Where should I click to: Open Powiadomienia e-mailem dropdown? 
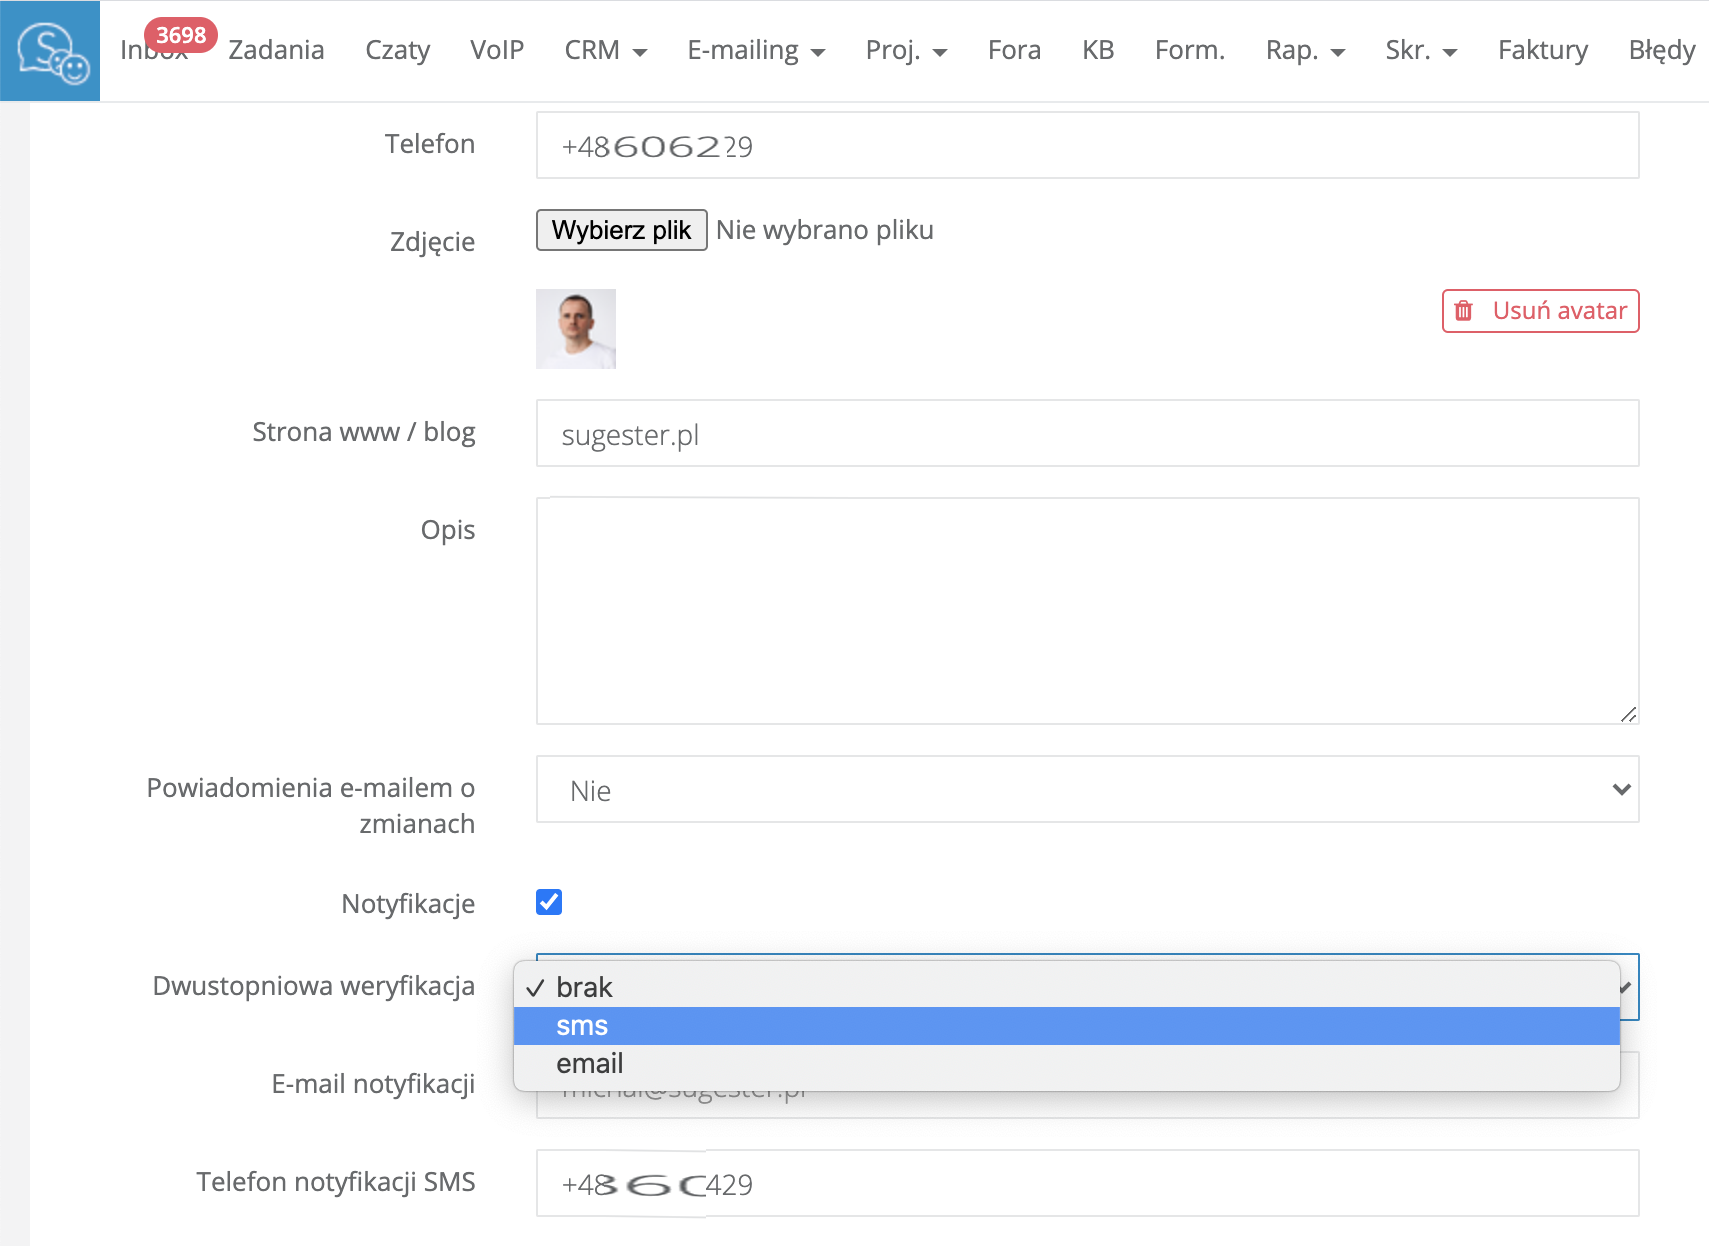point(1086,790)
